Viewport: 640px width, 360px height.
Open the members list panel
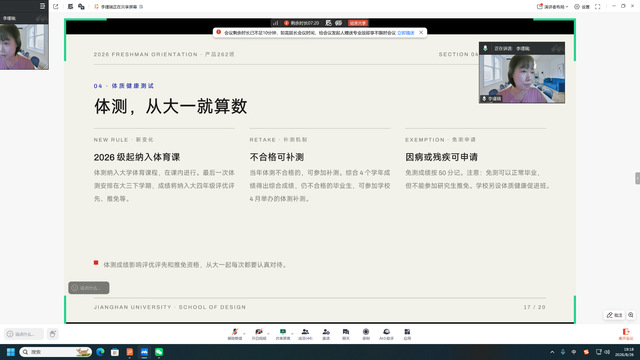pos(305,334)
